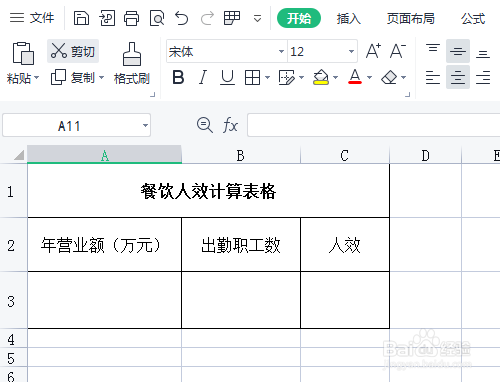Expand the eraser clear dropdown arrow
The height and width of the screenshot is (382, 500).
[x=404, y=78]
